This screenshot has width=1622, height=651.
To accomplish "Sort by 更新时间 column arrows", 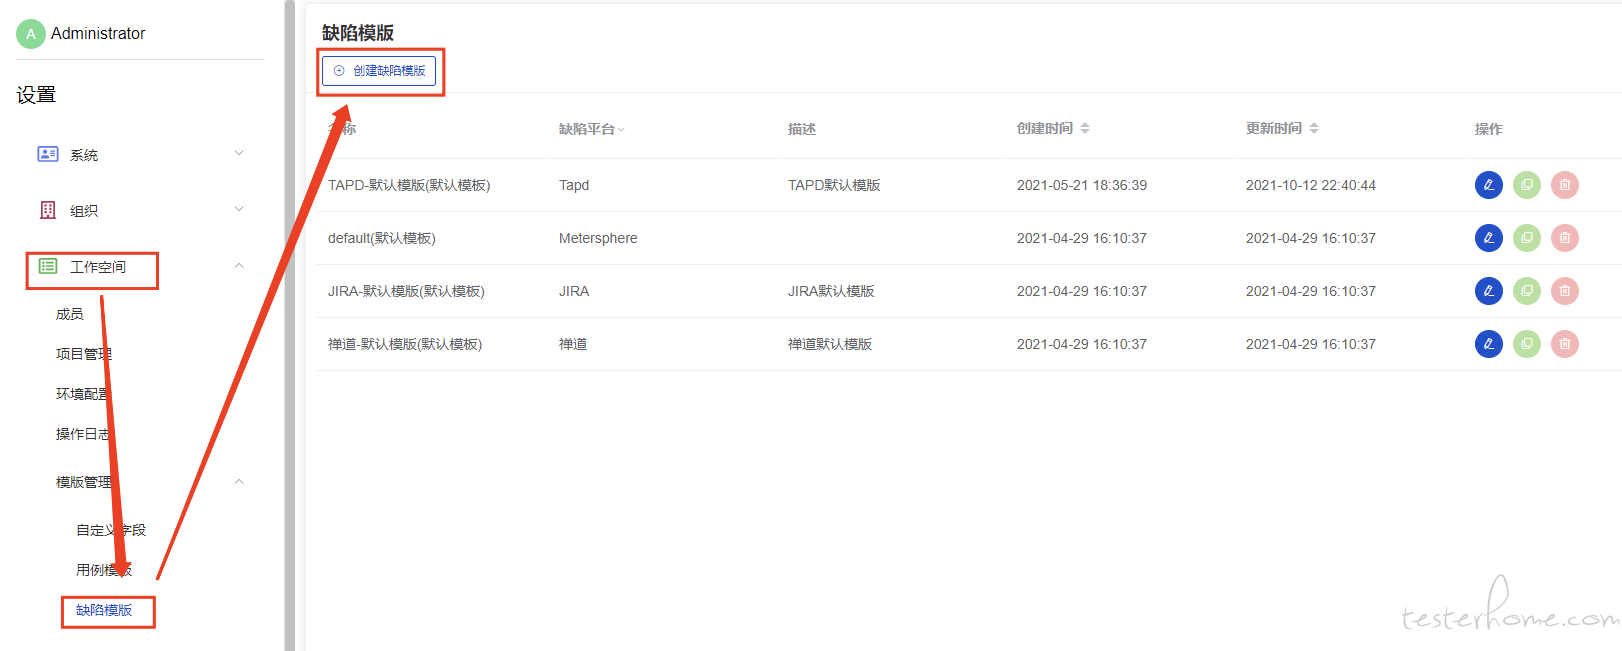I will 1314,128.
